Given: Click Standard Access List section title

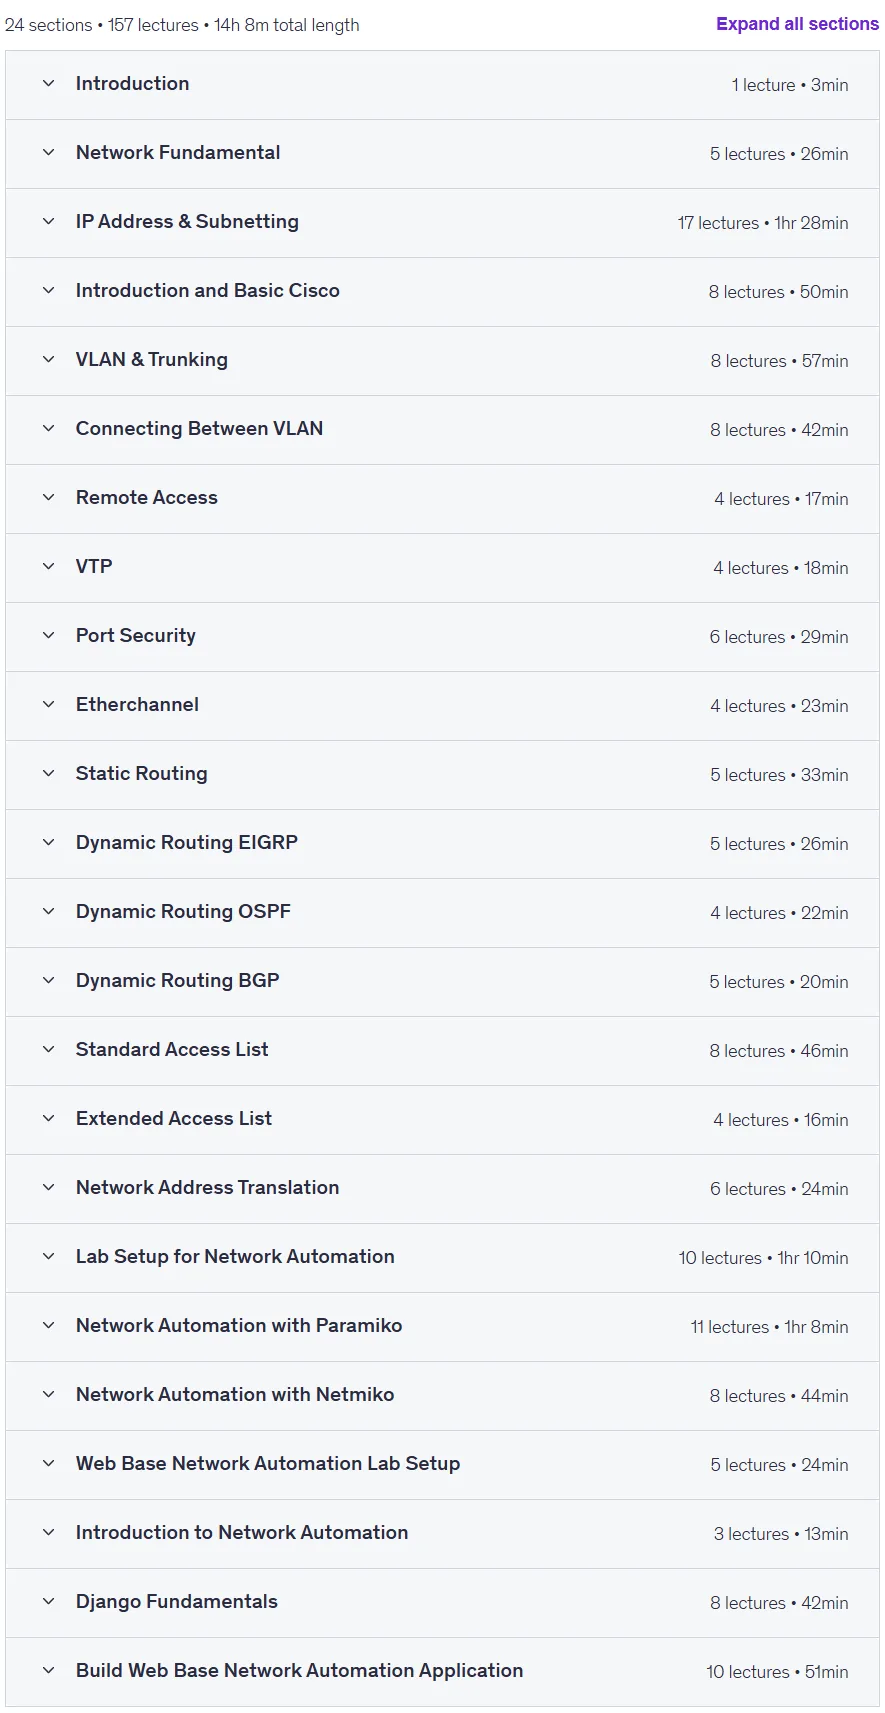Looking at the screenshot, I should (x=172, y=1050).
